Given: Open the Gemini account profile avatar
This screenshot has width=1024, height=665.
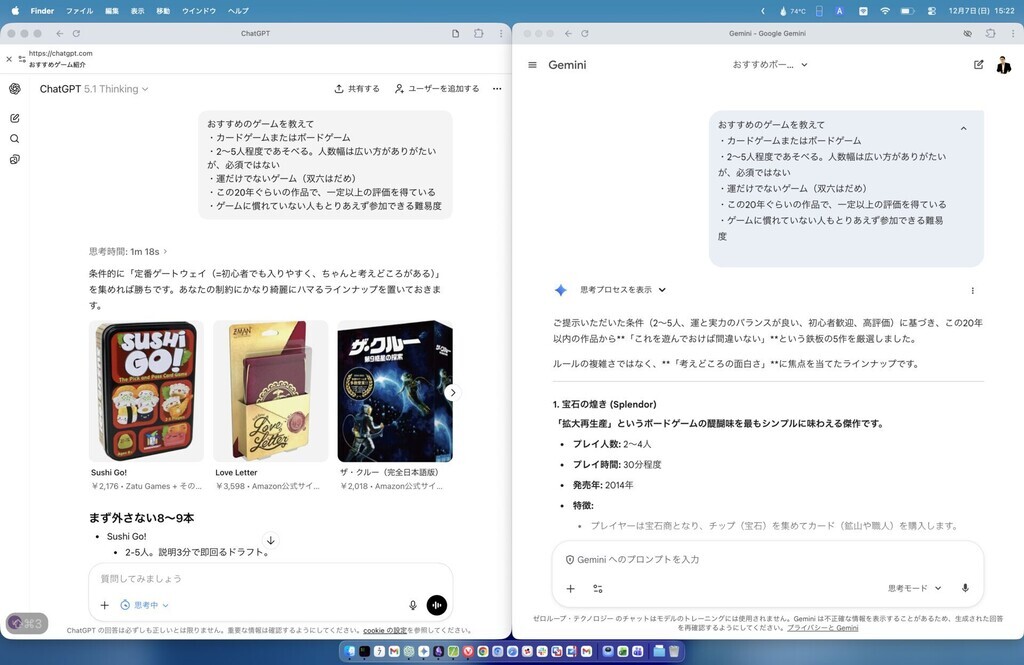Looking at the screenshot, I should 1004,65.
